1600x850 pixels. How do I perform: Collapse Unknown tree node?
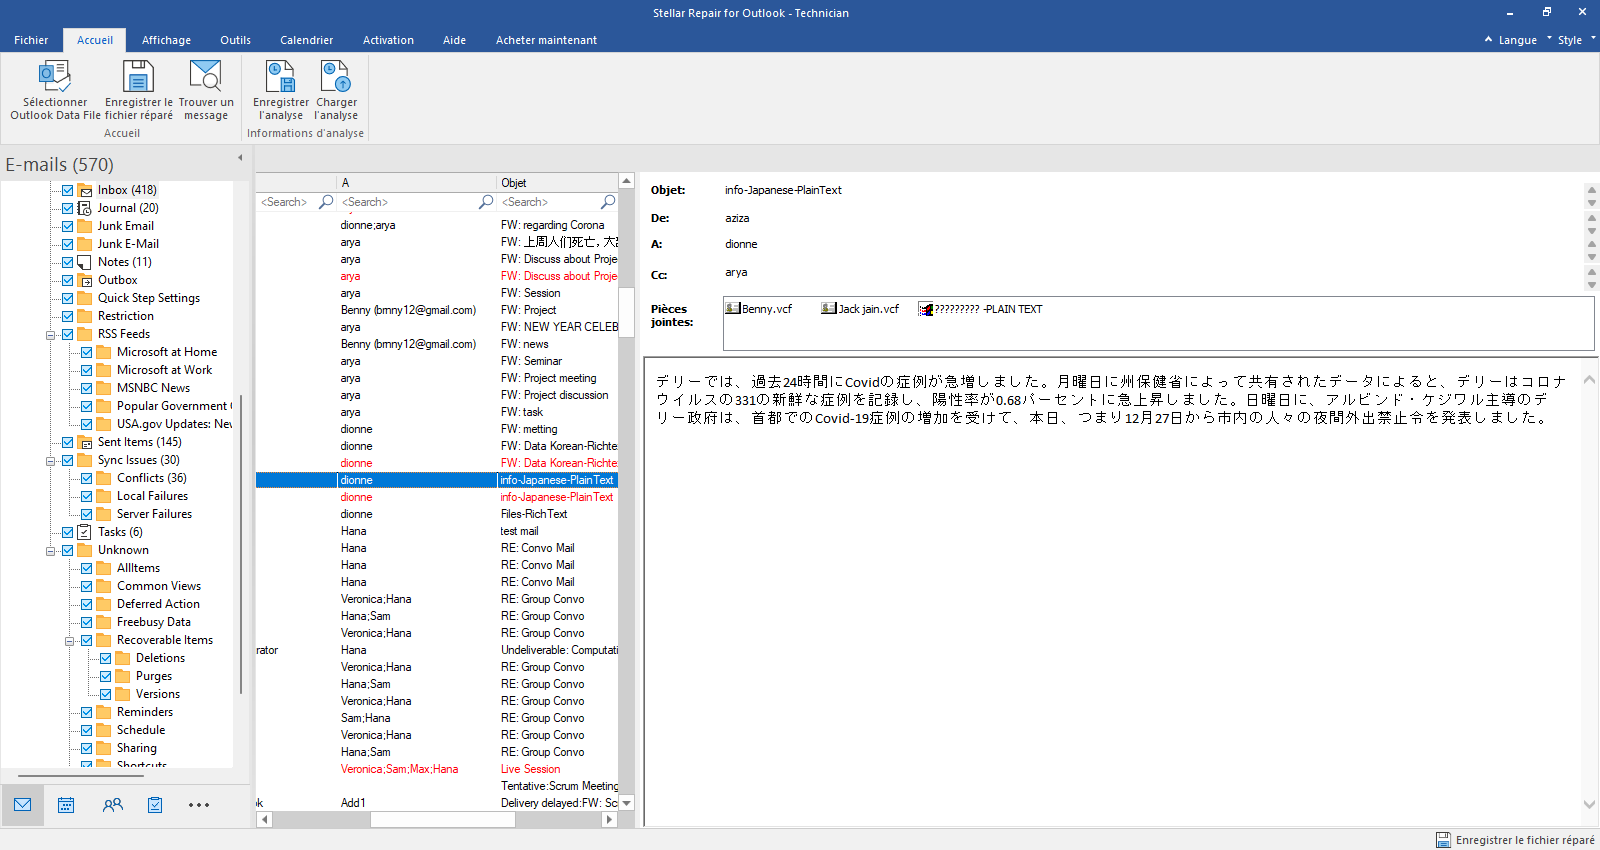pos(50,551)
